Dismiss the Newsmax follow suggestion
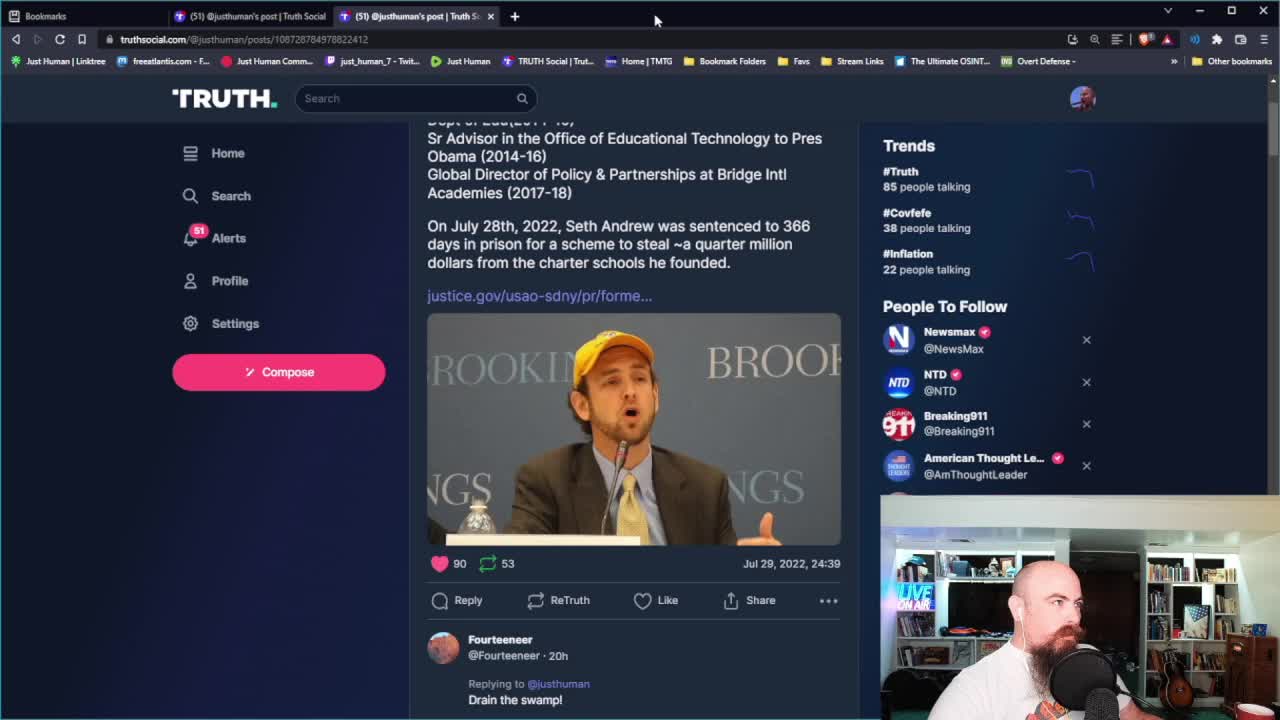 1086,340
